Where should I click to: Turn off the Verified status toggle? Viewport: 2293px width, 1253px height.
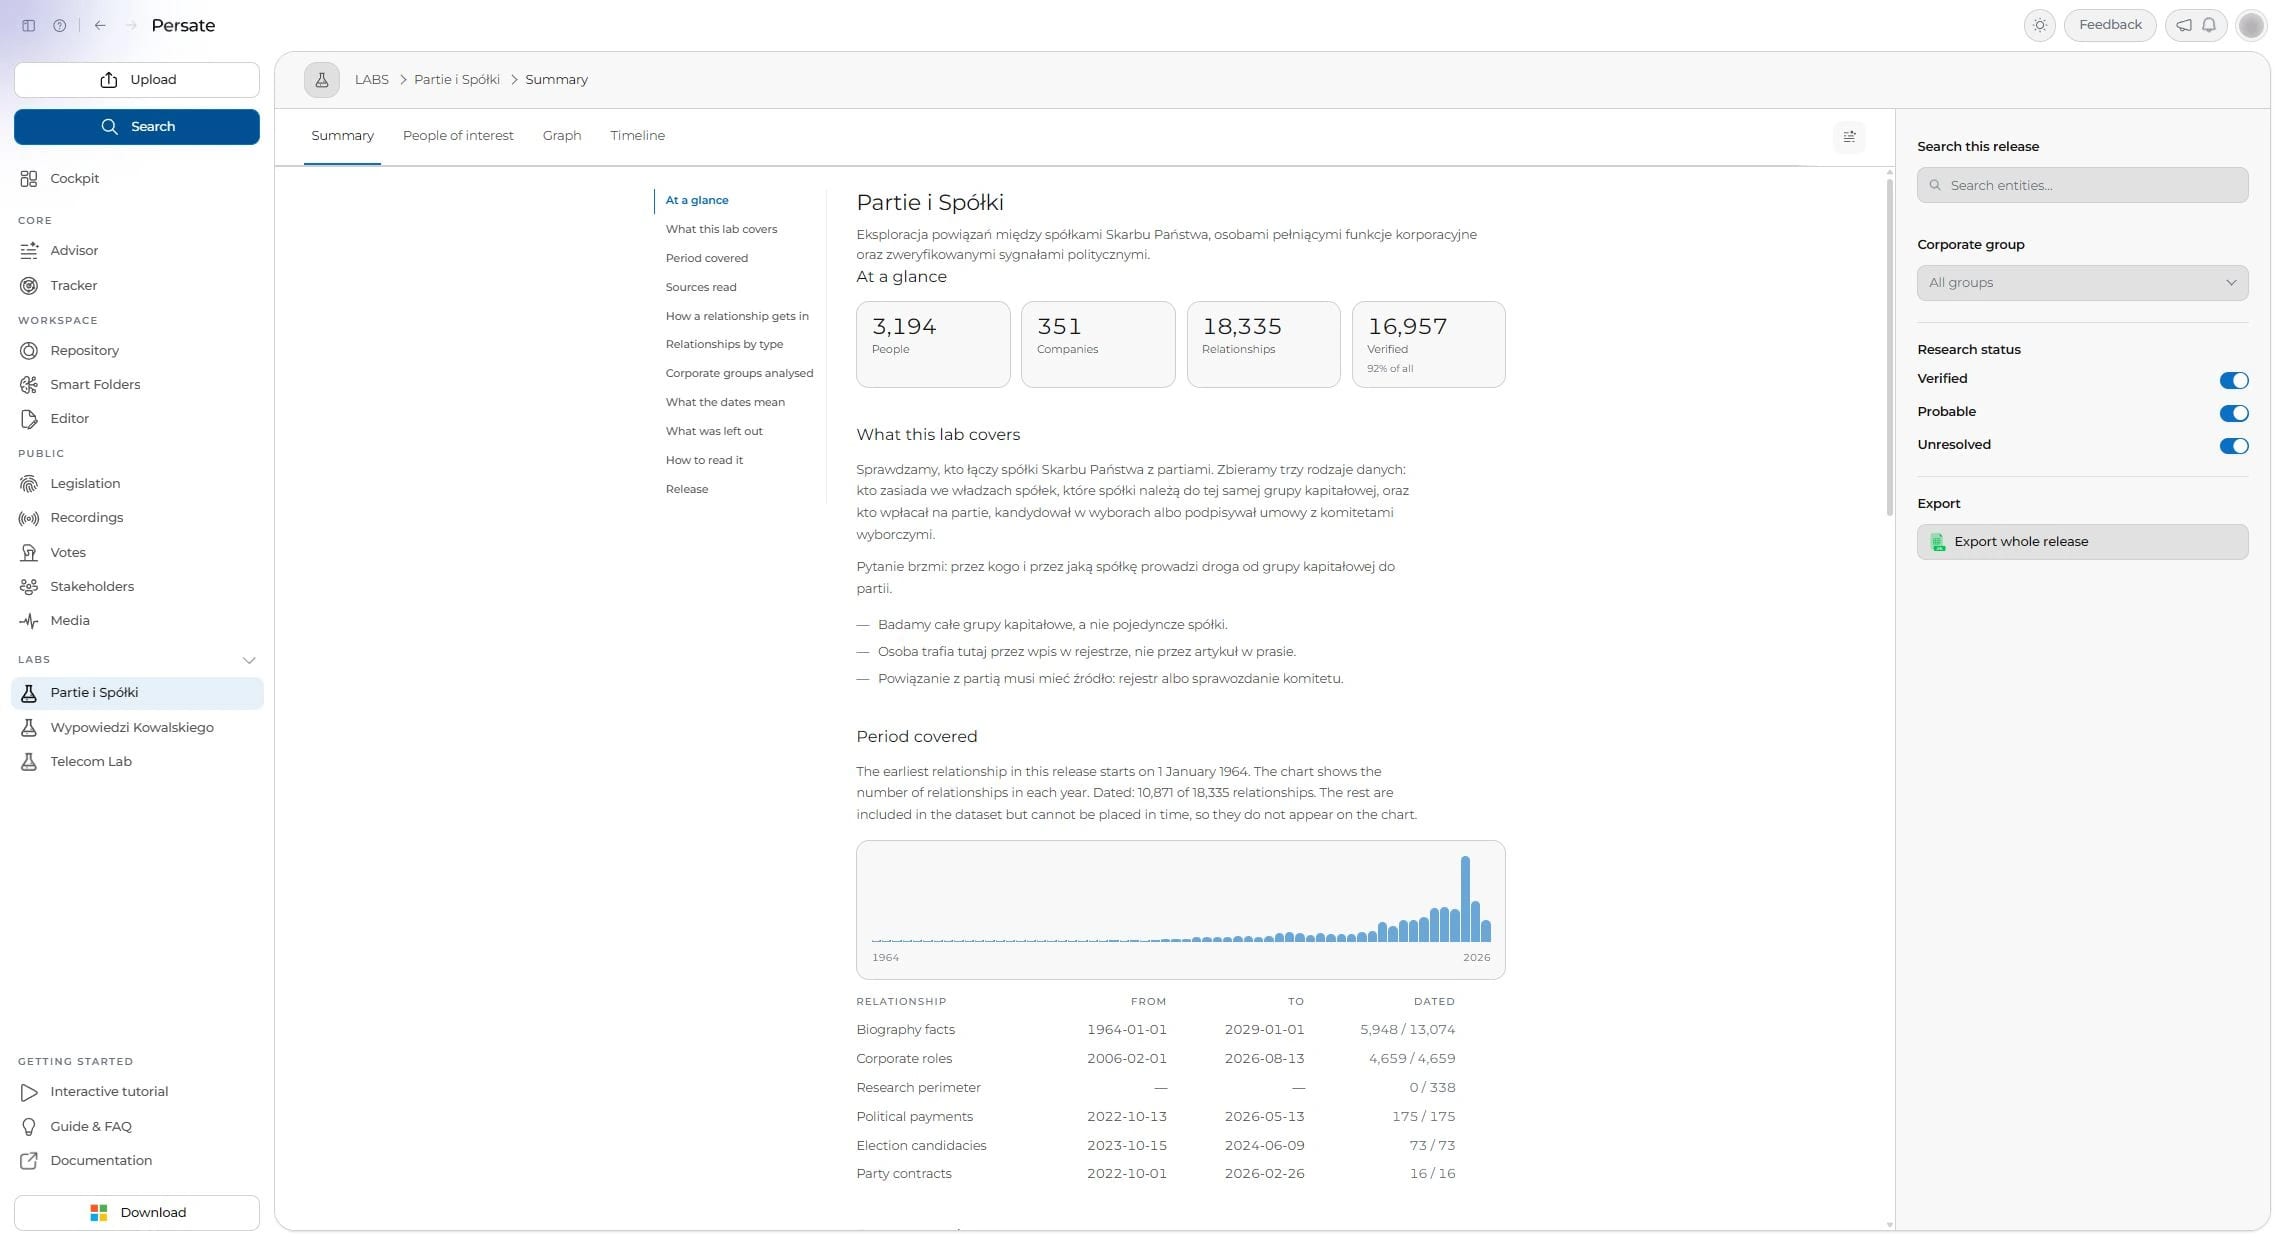coord(2233,380)
